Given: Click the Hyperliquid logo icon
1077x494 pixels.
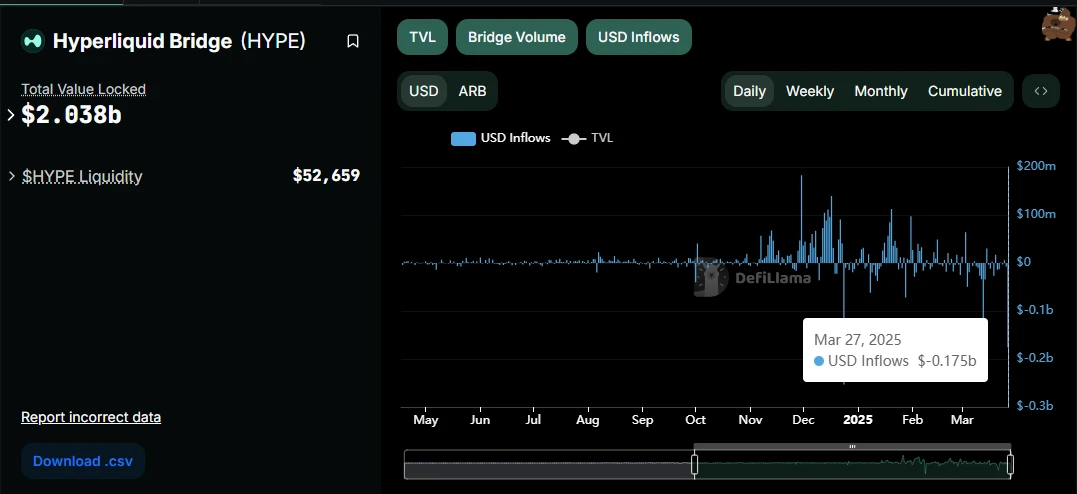Looking at the screenshot, I should point(34,41).
